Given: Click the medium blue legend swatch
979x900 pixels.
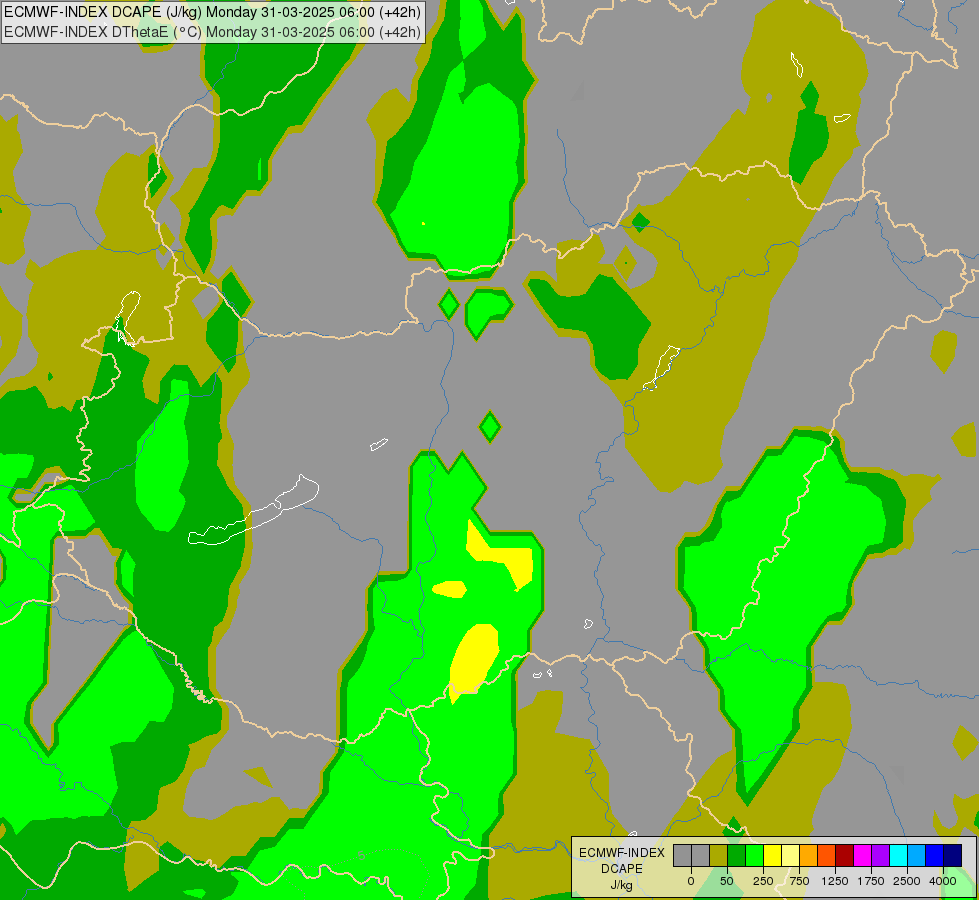Looking at the screenshot, I should coord(935,855).
